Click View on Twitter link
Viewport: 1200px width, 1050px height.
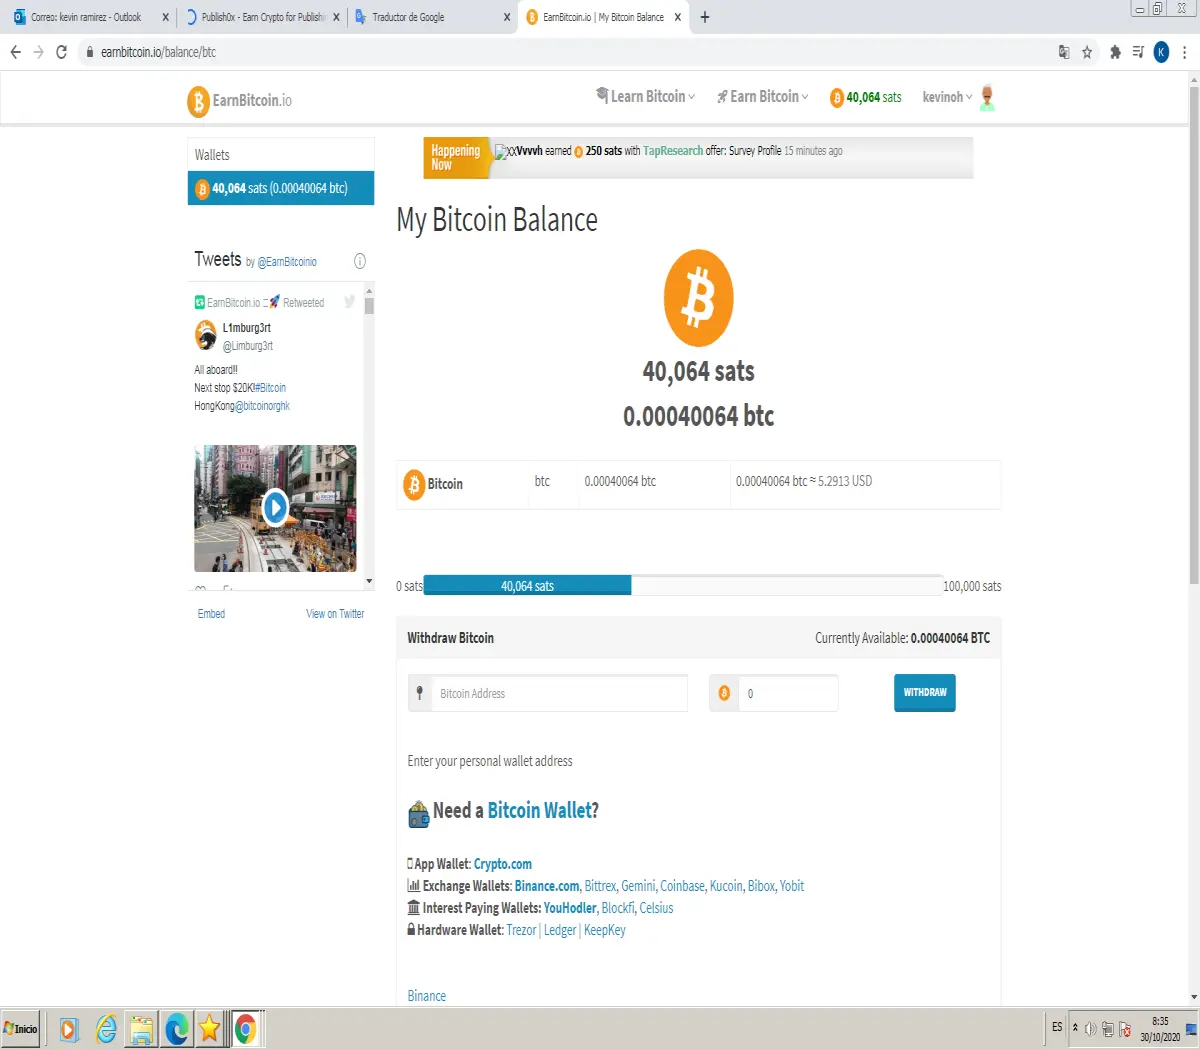click(x=335, y=614)
